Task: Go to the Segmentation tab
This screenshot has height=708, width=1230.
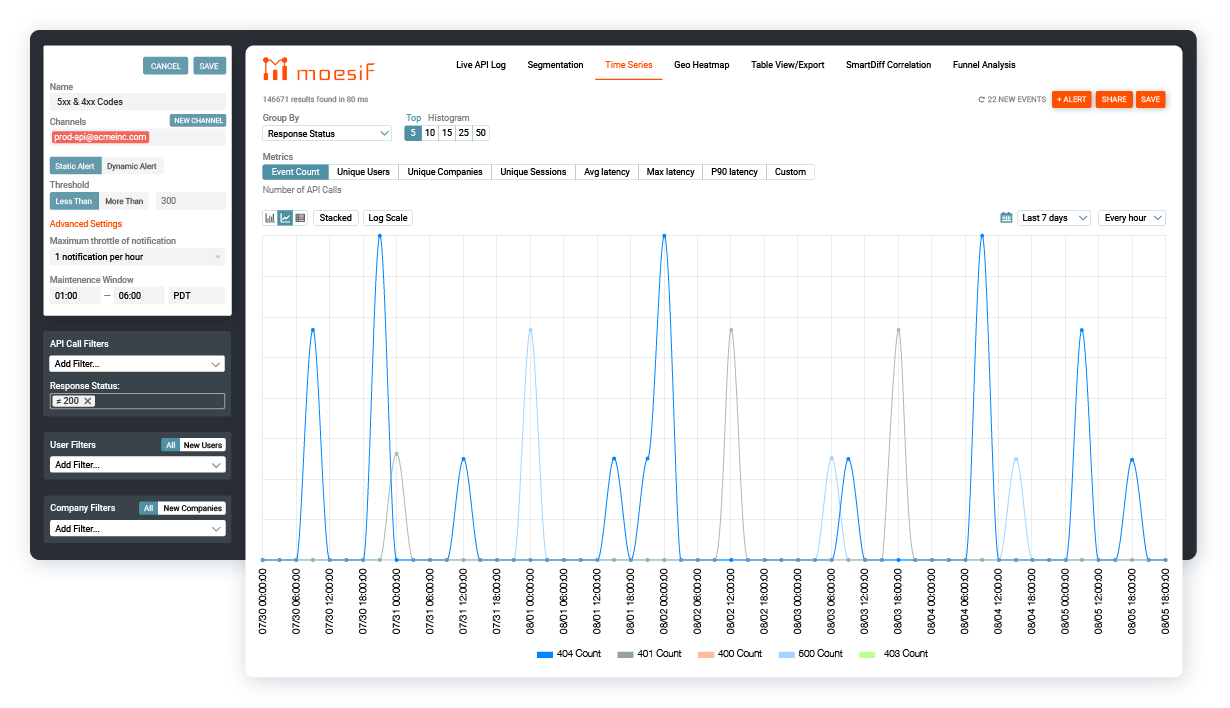Action: [x=555, y=65]
